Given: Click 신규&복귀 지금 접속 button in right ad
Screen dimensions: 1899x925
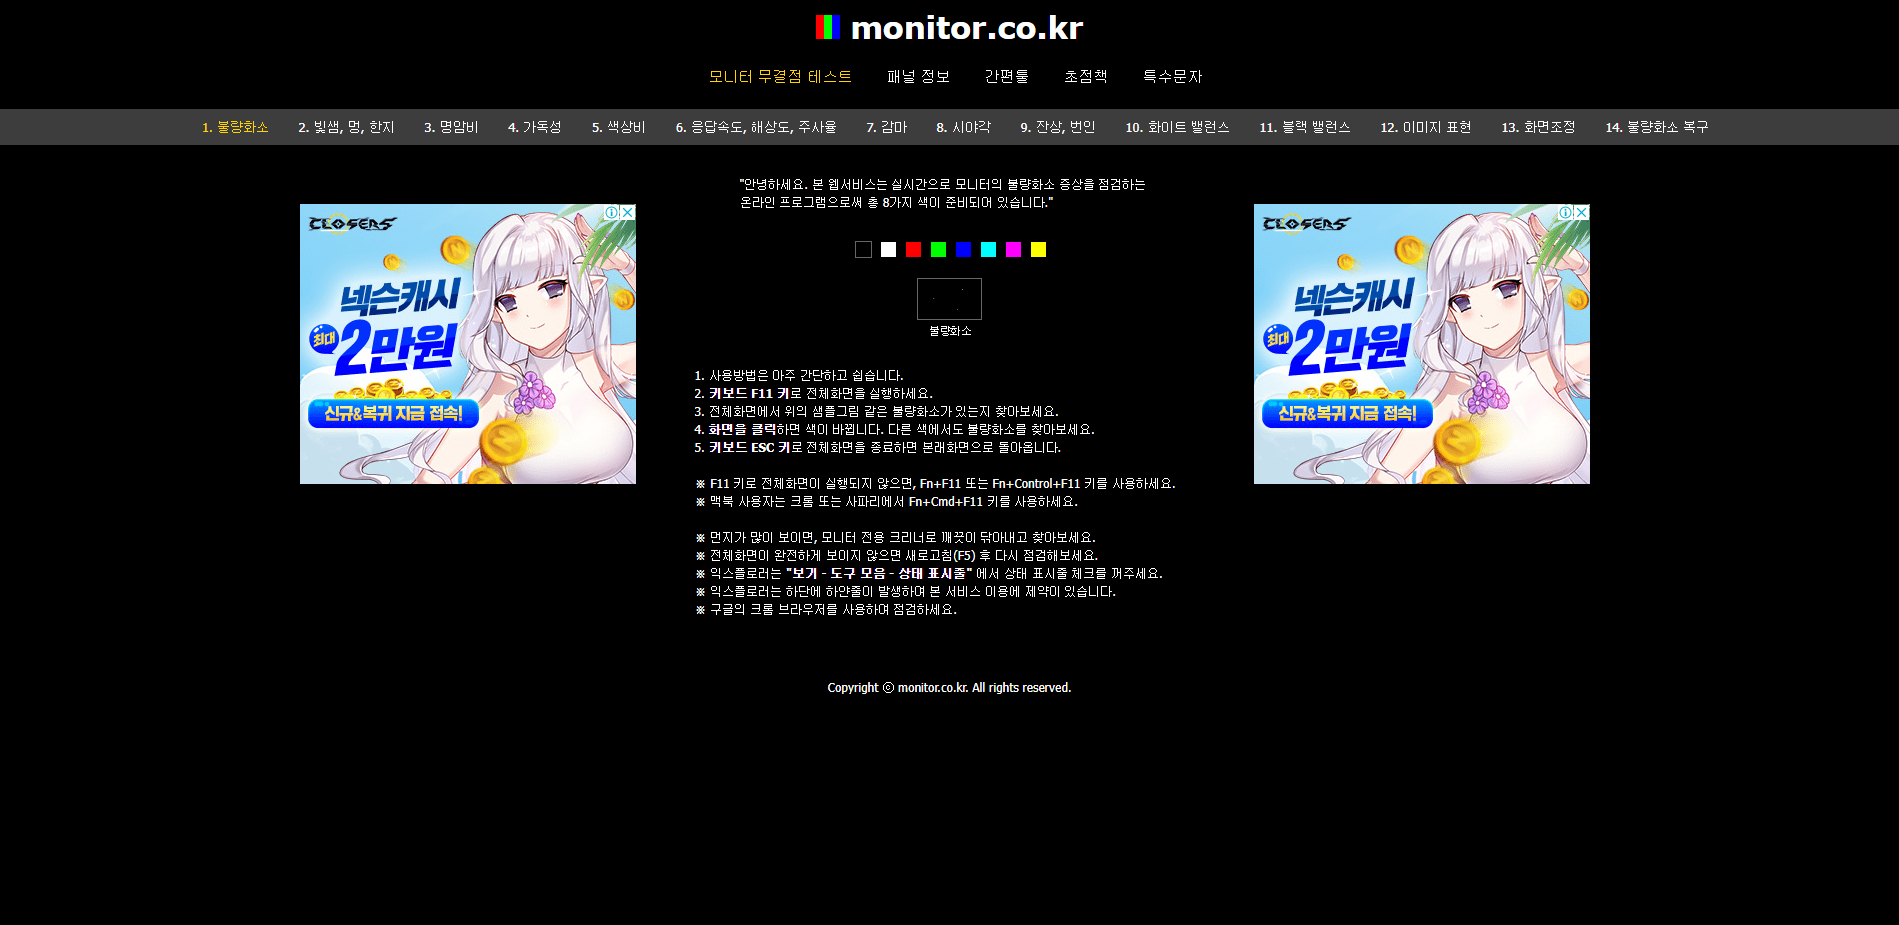Looking at the screenshot, I should 1347,414.
